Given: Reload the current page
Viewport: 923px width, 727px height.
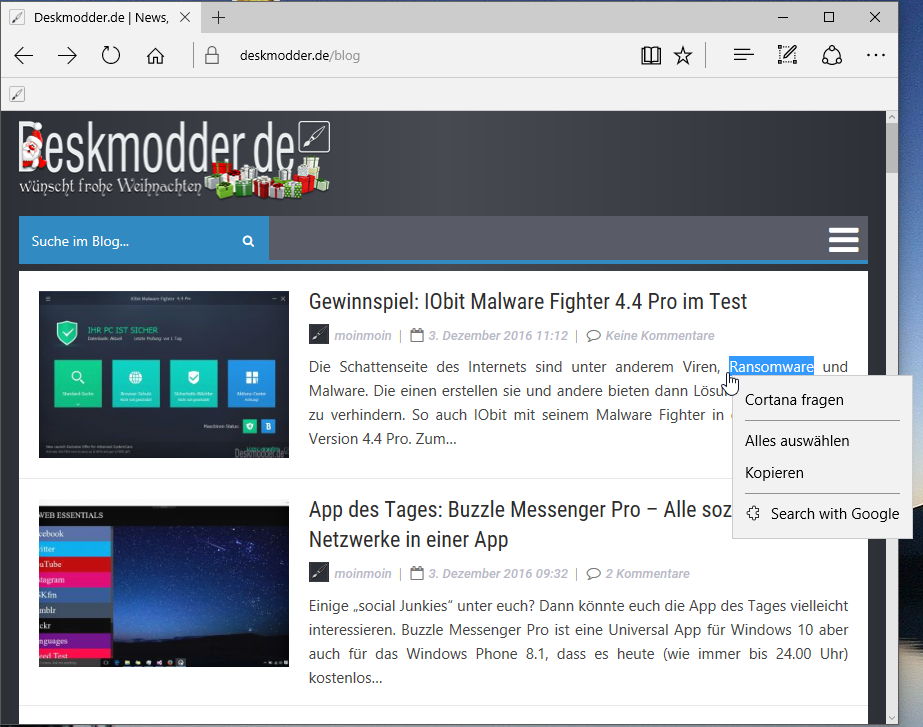Looking at the screenshot, I should (111, 55).
